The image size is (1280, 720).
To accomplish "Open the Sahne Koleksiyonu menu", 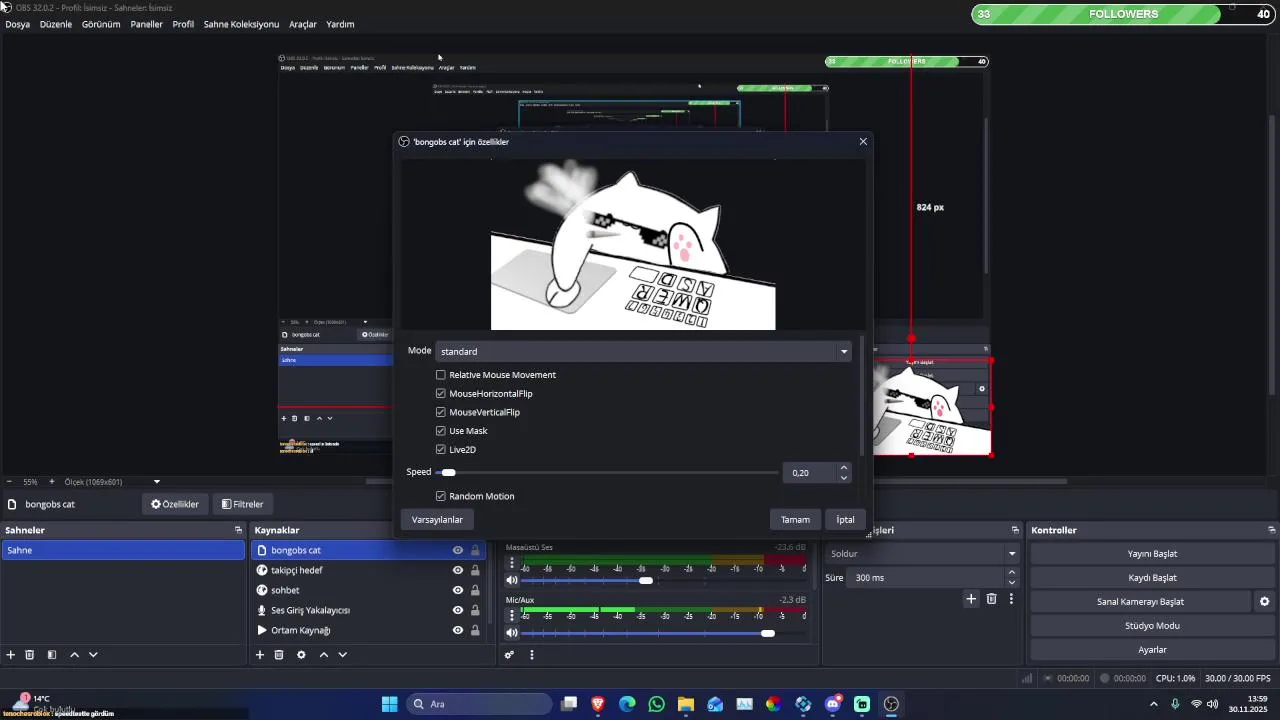I will 241,24.
